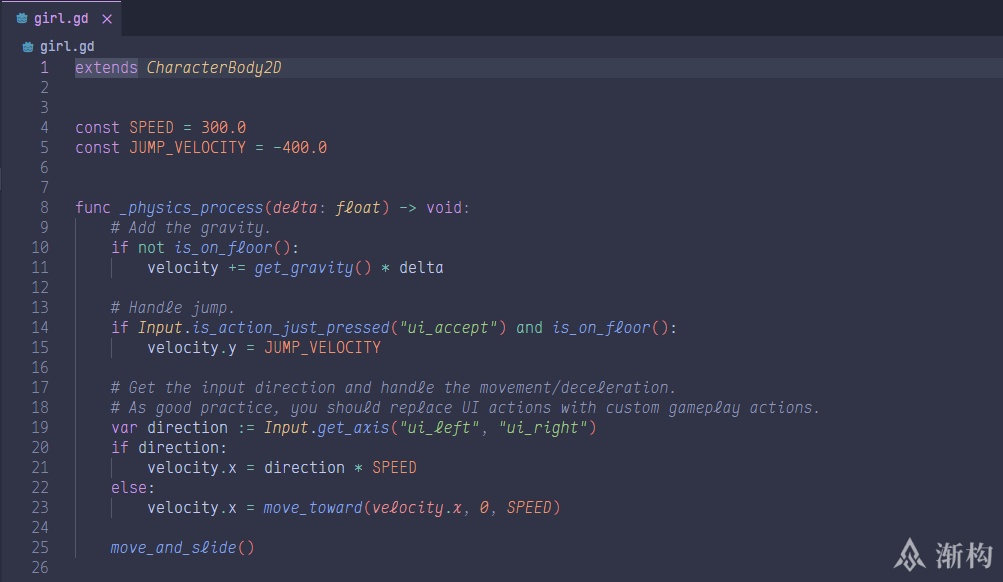Click the Input.get_axis call on line 19
1003x582 pixels.
pos(328,428)
